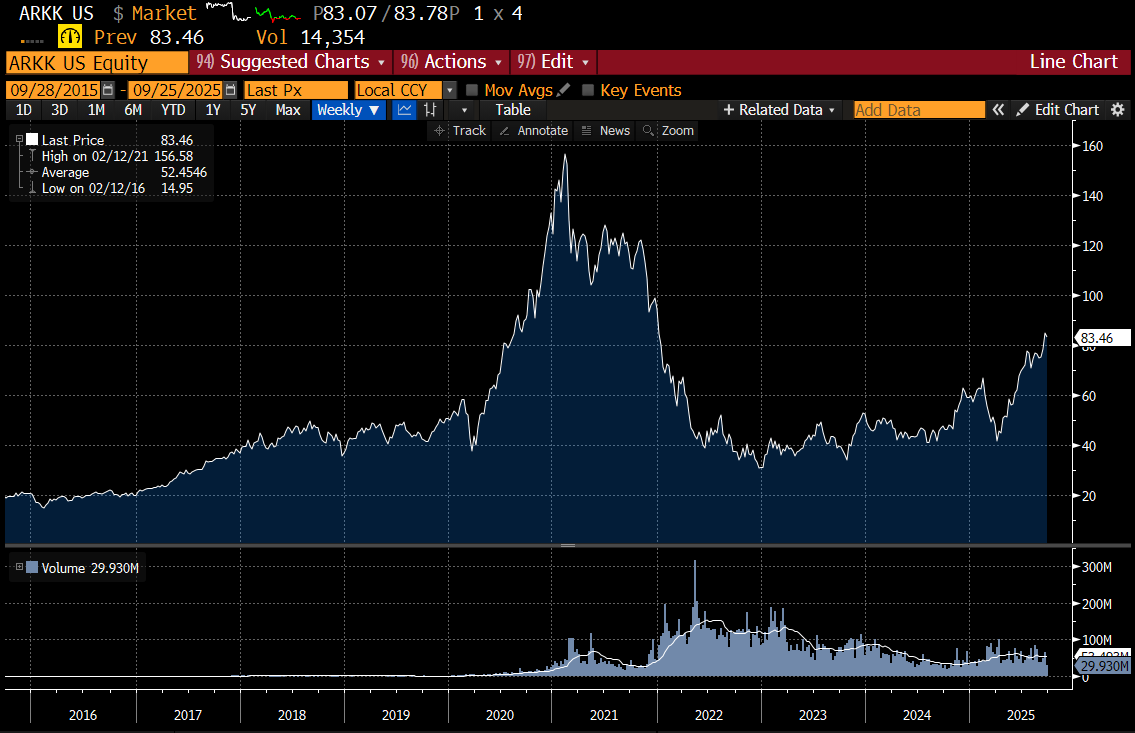Select the 1M time range
The image size is (1135, 733).
96,110
